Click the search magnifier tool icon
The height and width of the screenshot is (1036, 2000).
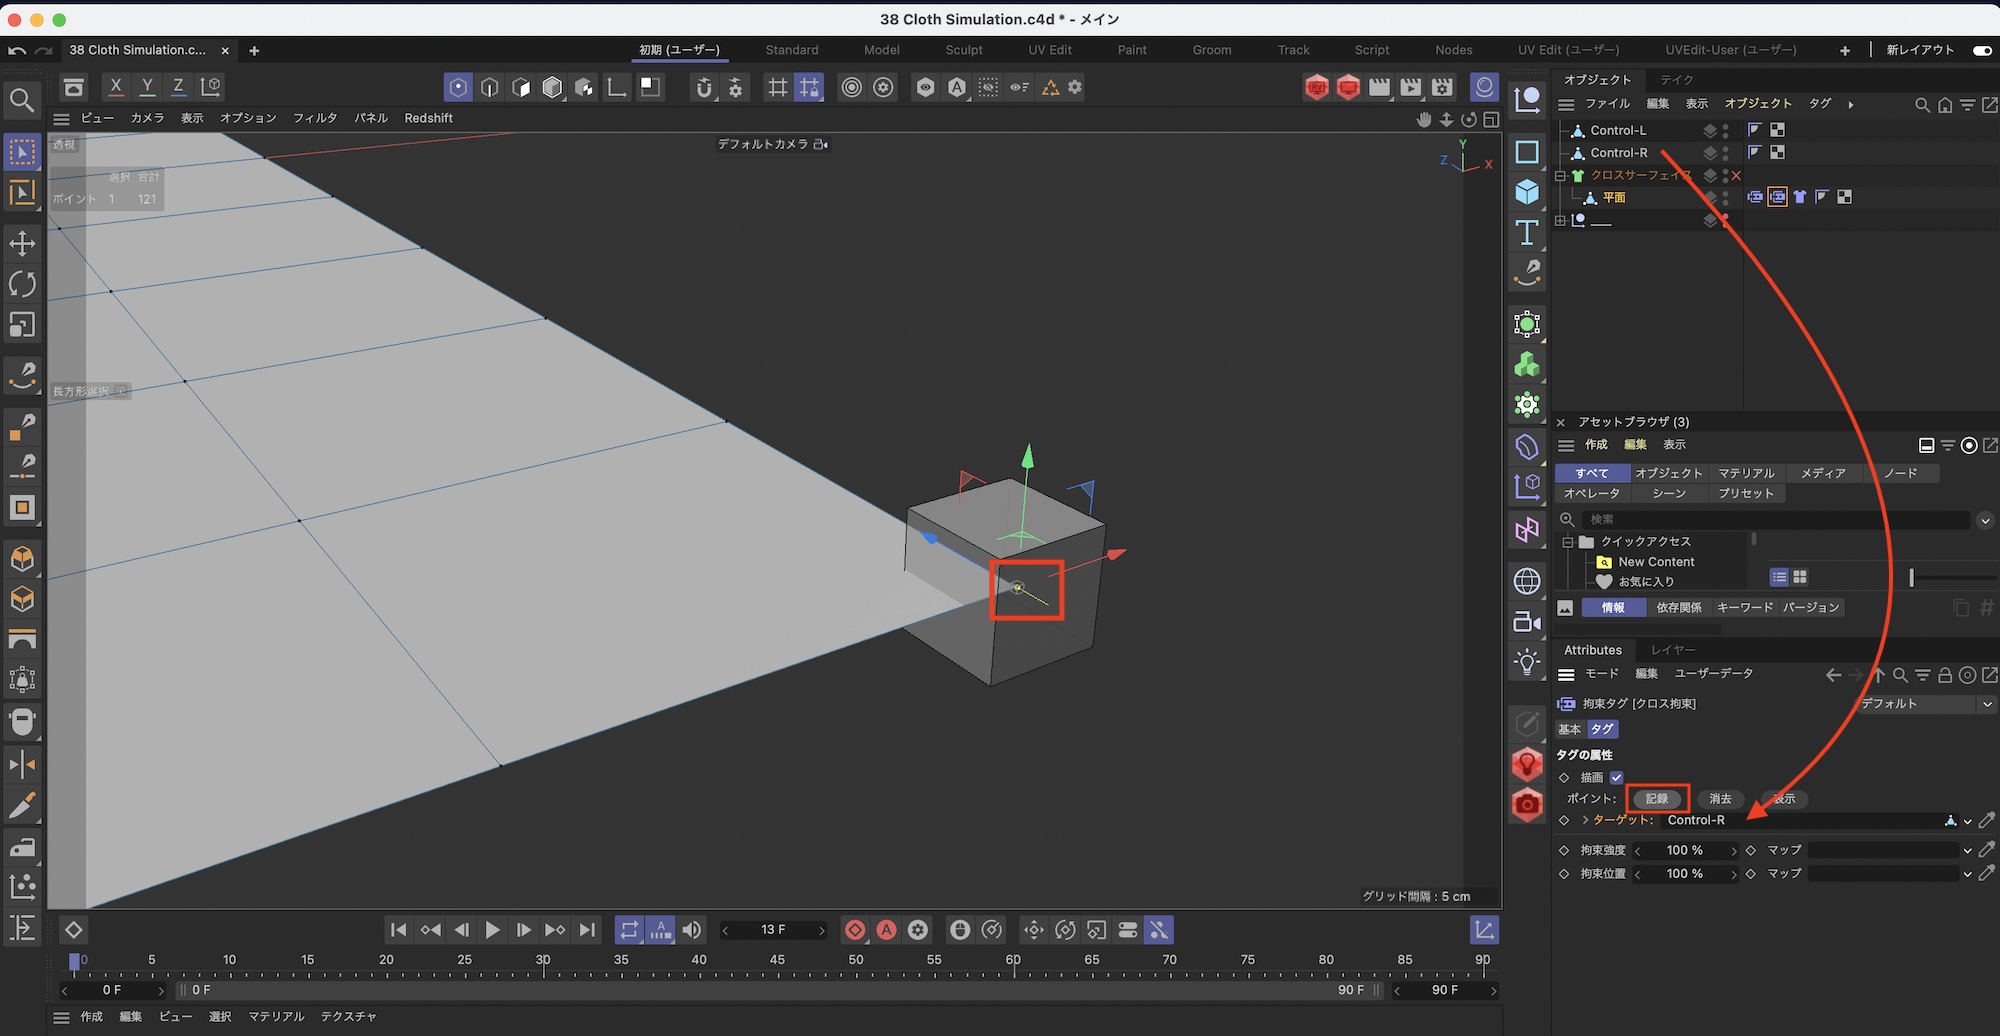click(22, 100)
